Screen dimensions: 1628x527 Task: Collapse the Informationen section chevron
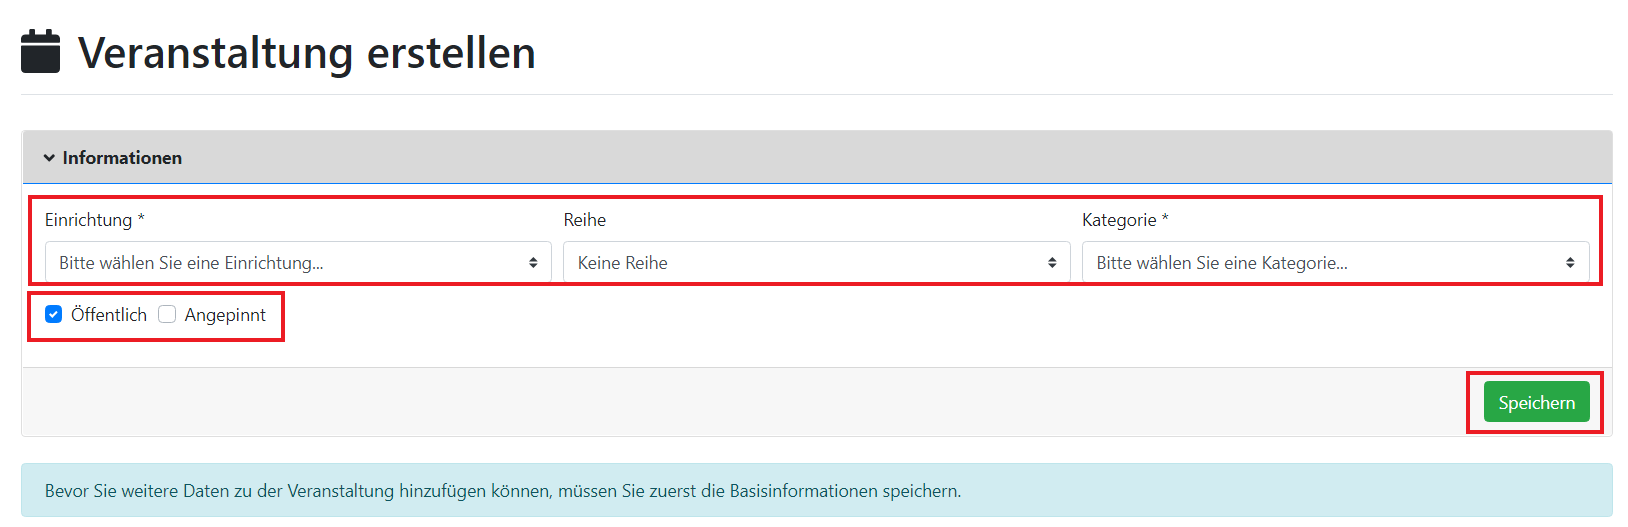[49, 158]
